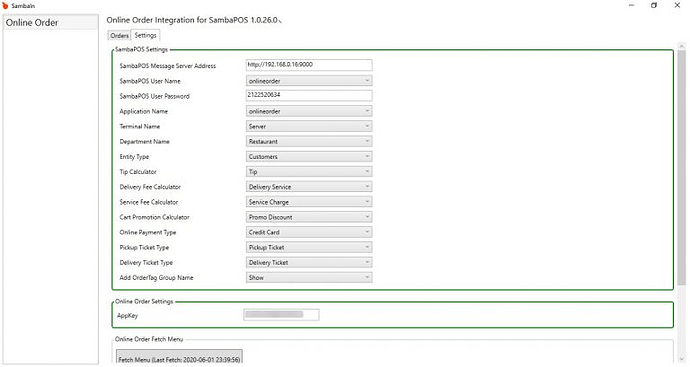Image resolution: width=690 pixels, height=367 pixels.
Task: Open the Delivery Fee Calculator dropdown
Action: (x=309, y=187)
